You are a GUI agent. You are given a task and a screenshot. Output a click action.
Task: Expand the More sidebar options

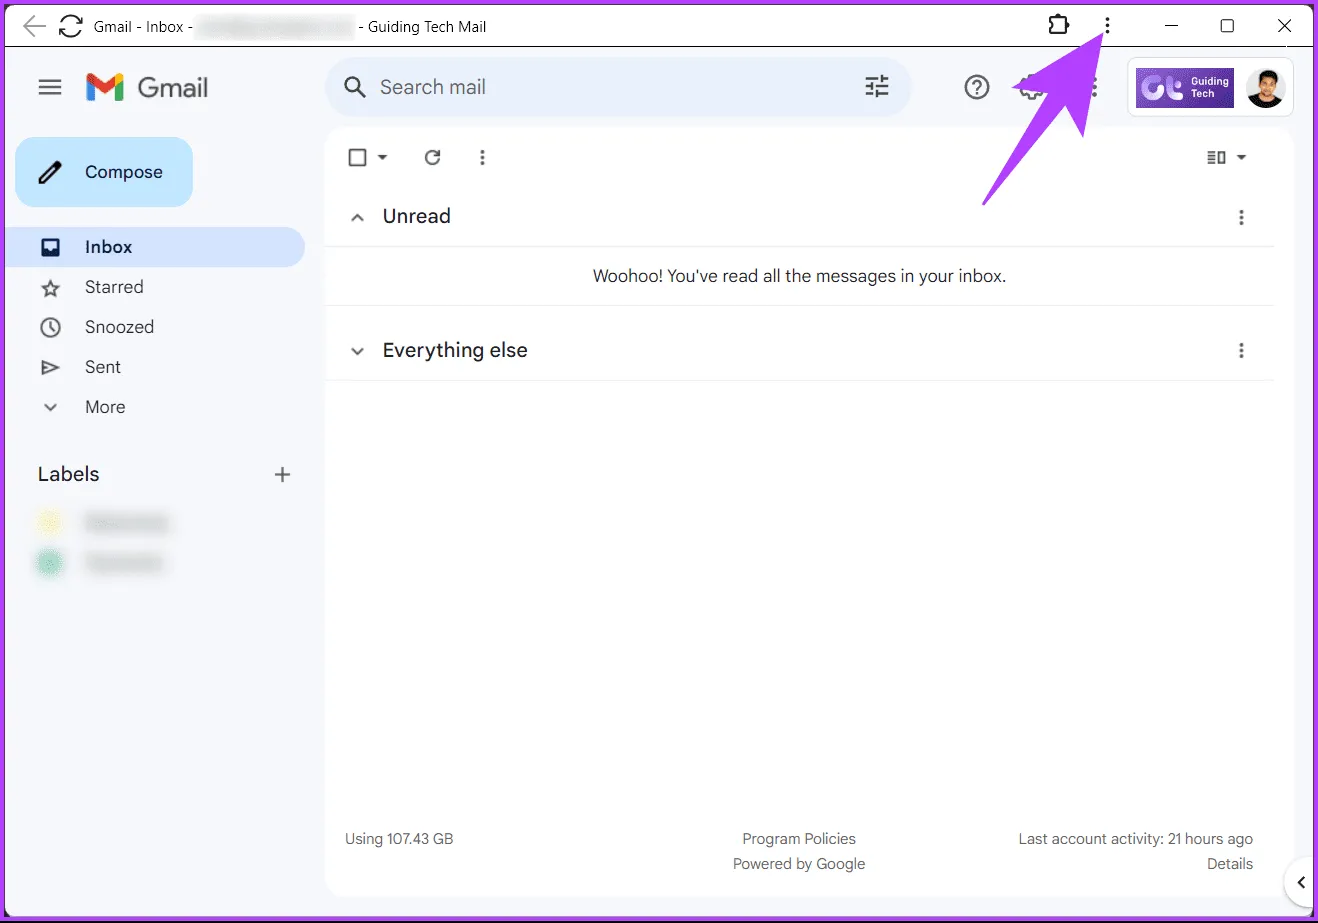(104, 407)
